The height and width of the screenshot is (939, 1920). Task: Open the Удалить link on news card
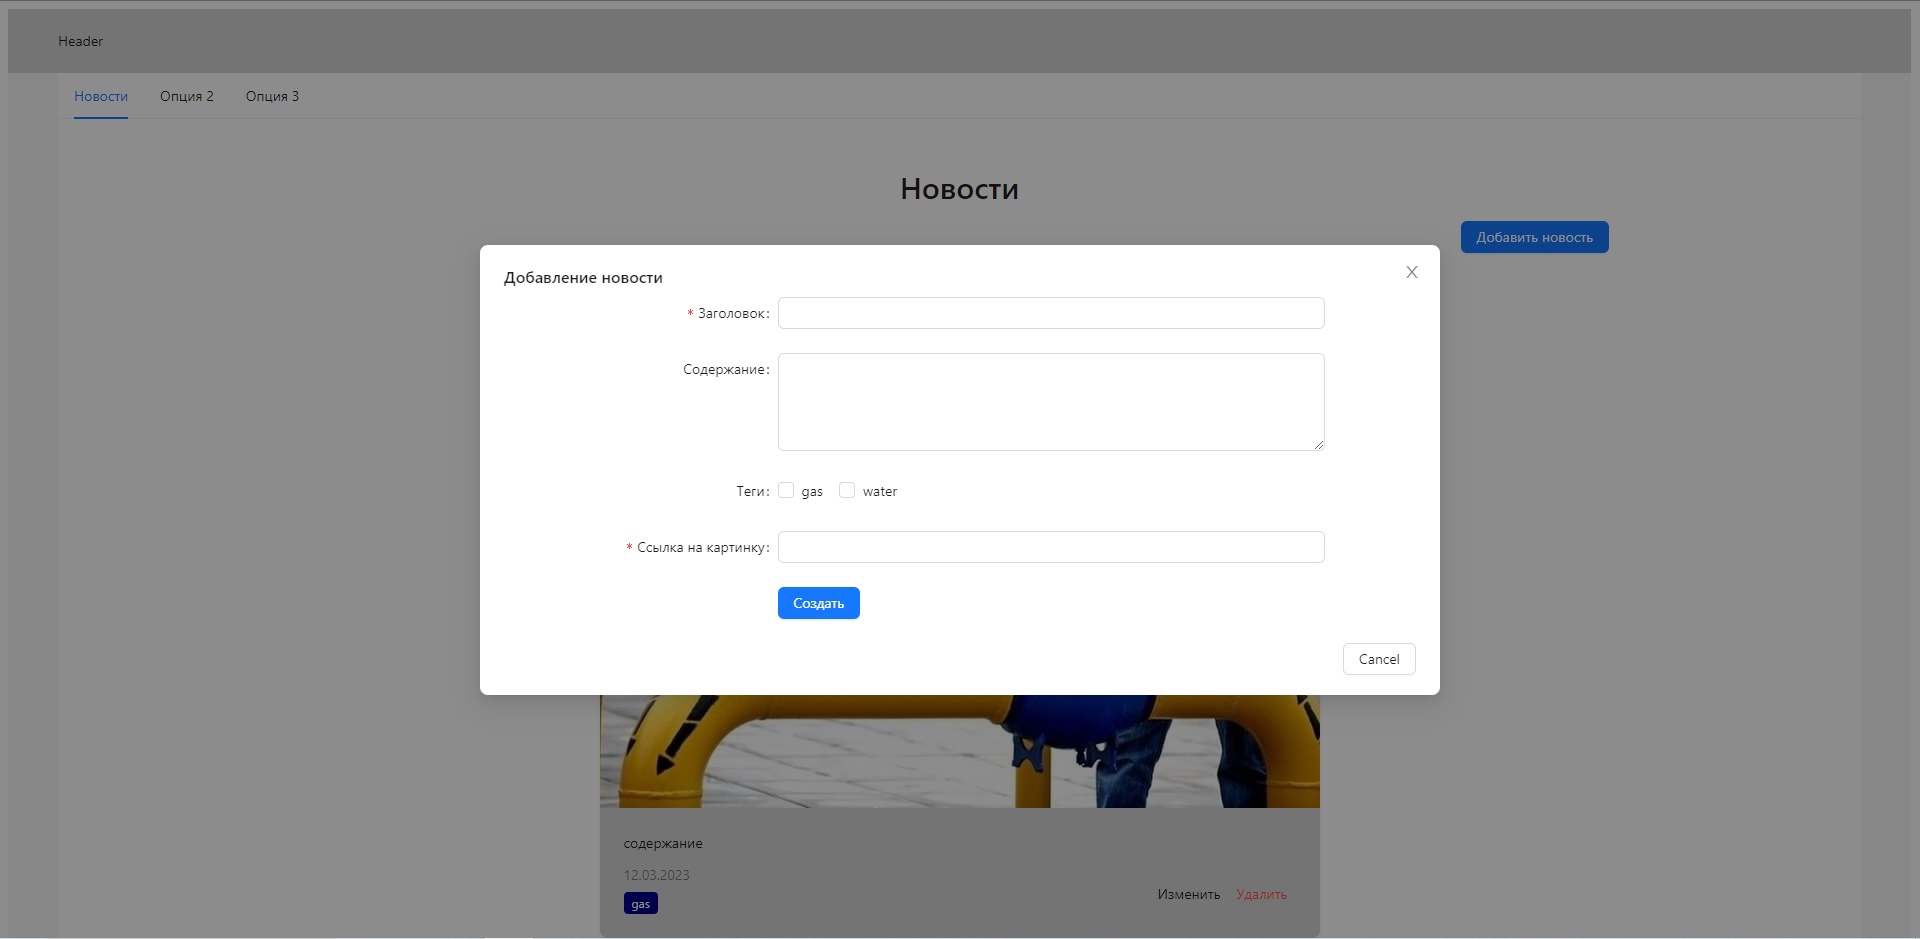click(x=1260, y=894)
